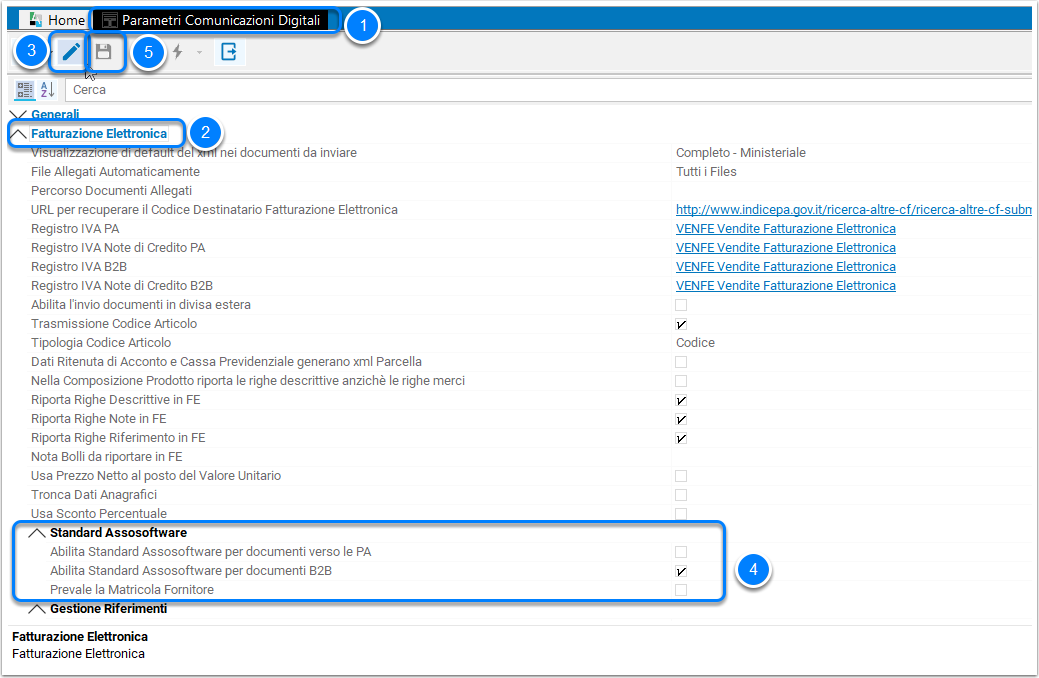Enable Usa Prezzo Netto al posto del Valore Unitario

[x=681, y=476]
